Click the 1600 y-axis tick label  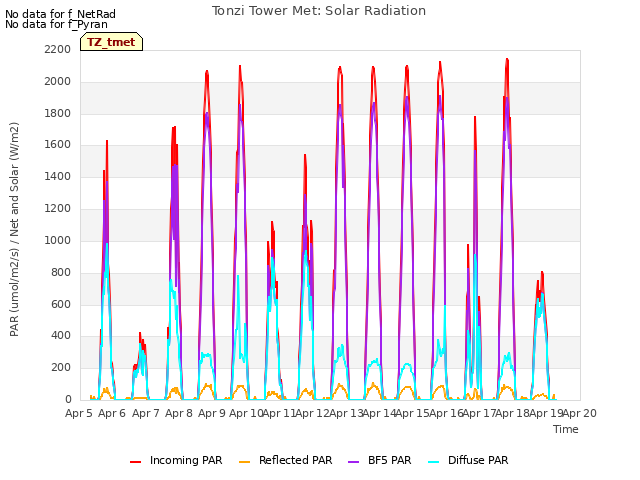tap(58, 144)
